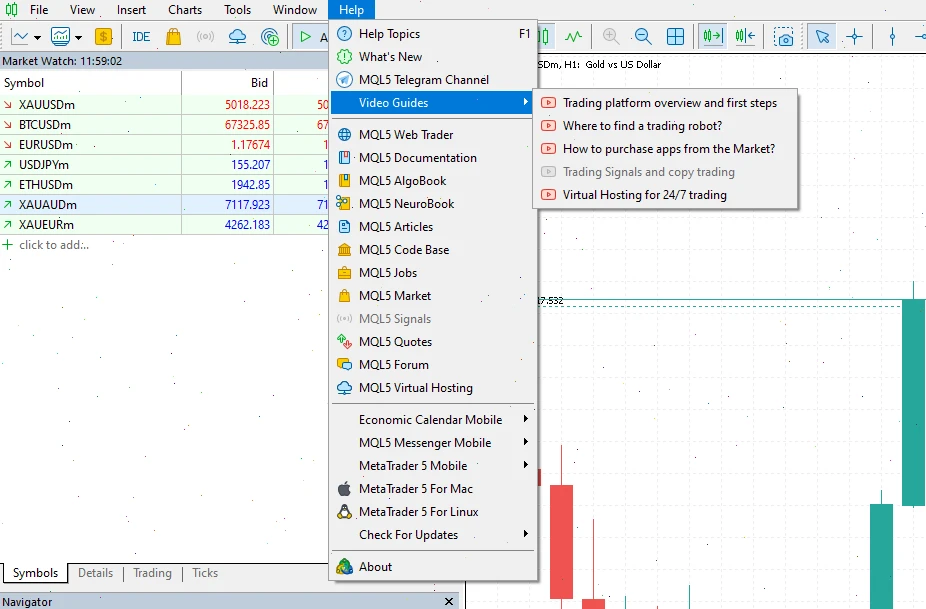Toggle the chart shift from right border
The height and width of the screenshot is (609, 926).
coord(743,36)
